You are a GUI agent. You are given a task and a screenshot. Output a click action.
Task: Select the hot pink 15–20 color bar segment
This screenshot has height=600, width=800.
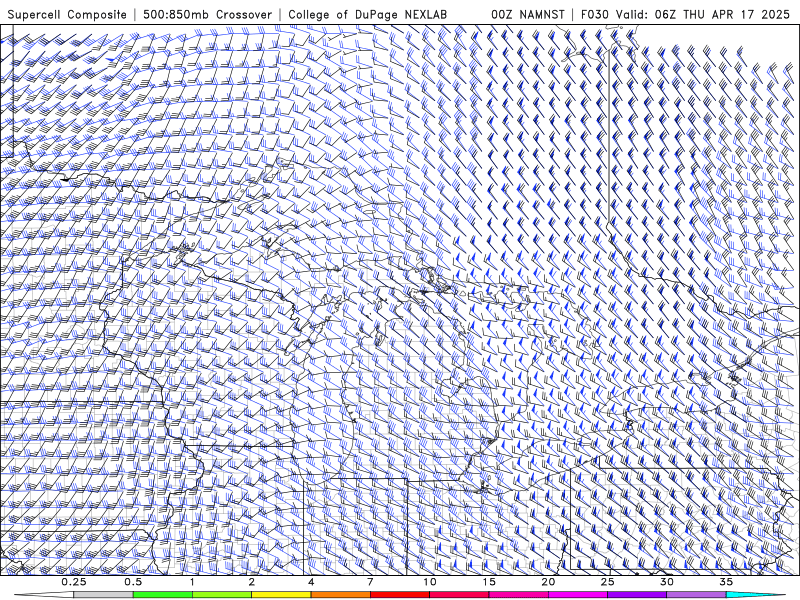[x=518, y=595]
